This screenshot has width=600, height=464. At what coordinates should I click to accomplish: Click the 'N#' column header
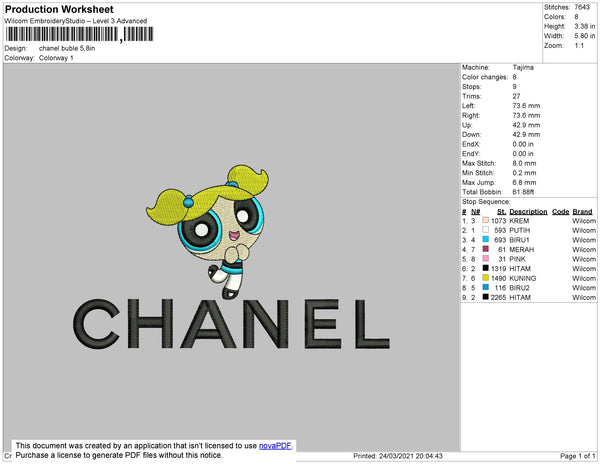[x=475, y=212]
